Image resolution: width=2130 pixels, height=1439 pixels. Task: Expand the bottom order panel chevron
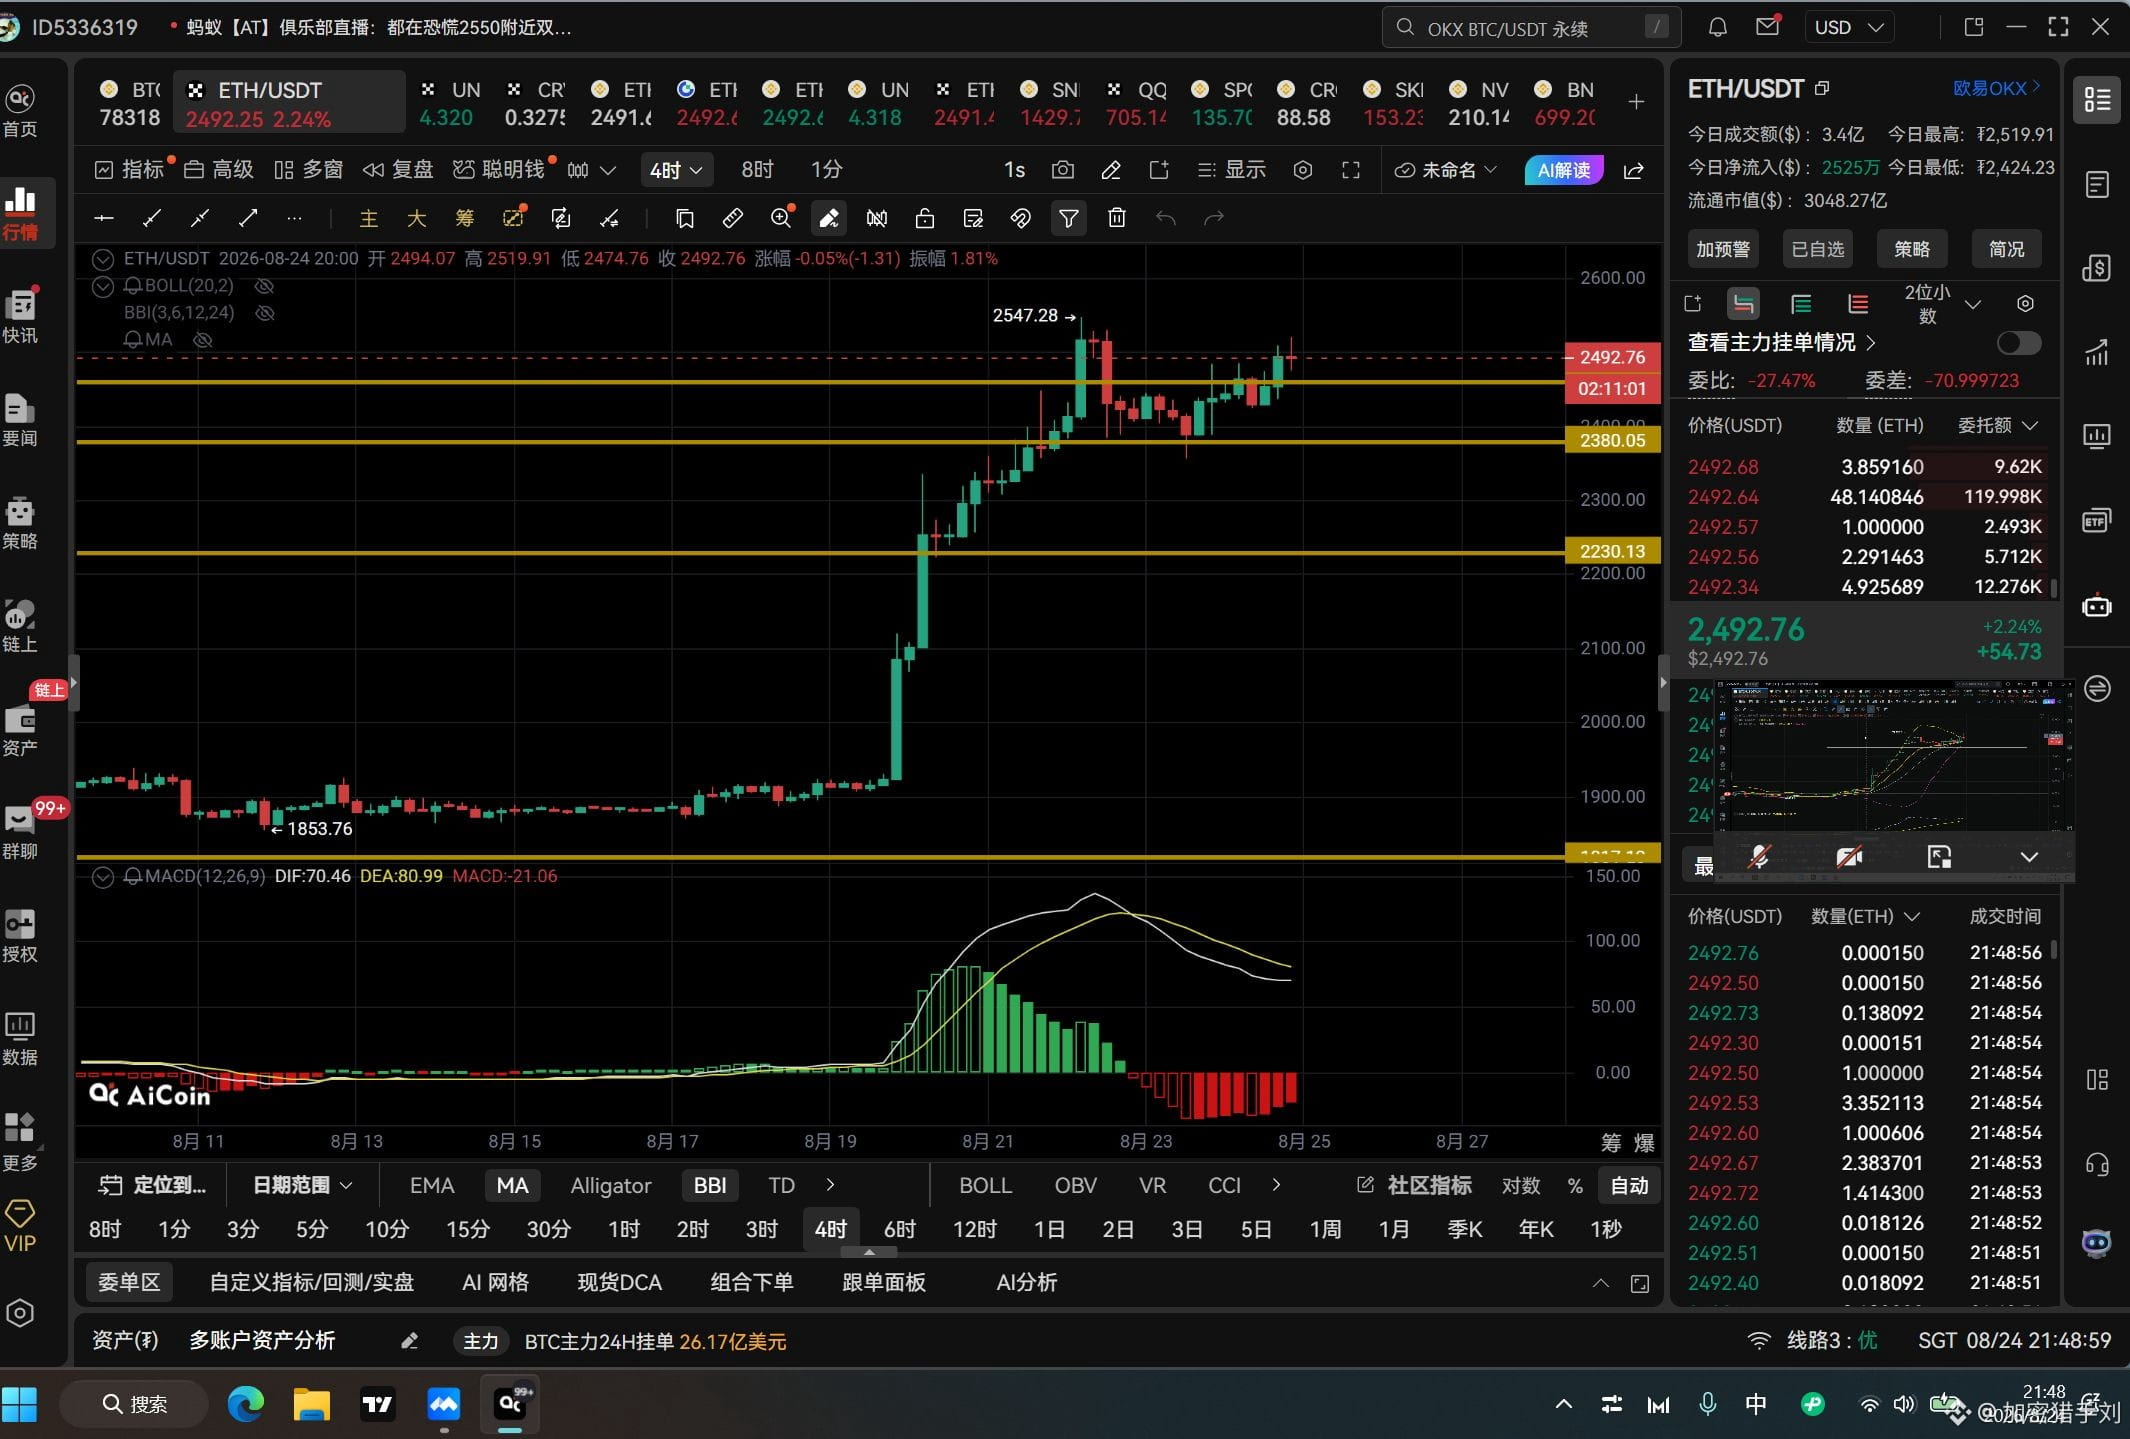(1600, 1283)
